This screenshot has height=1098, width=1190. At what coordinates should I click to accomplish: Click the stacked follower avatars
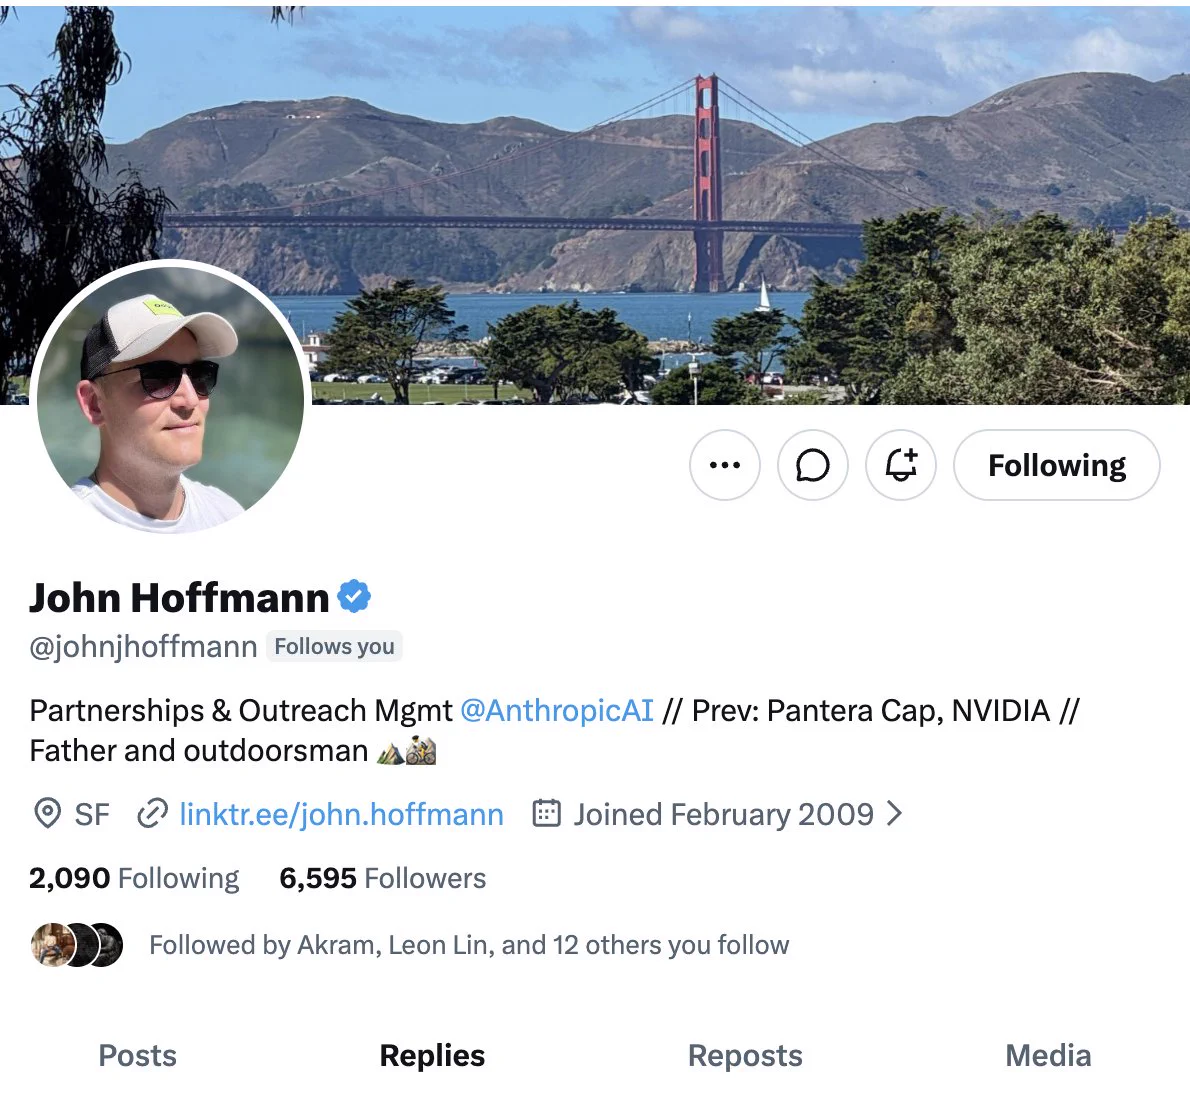(77, 945)
